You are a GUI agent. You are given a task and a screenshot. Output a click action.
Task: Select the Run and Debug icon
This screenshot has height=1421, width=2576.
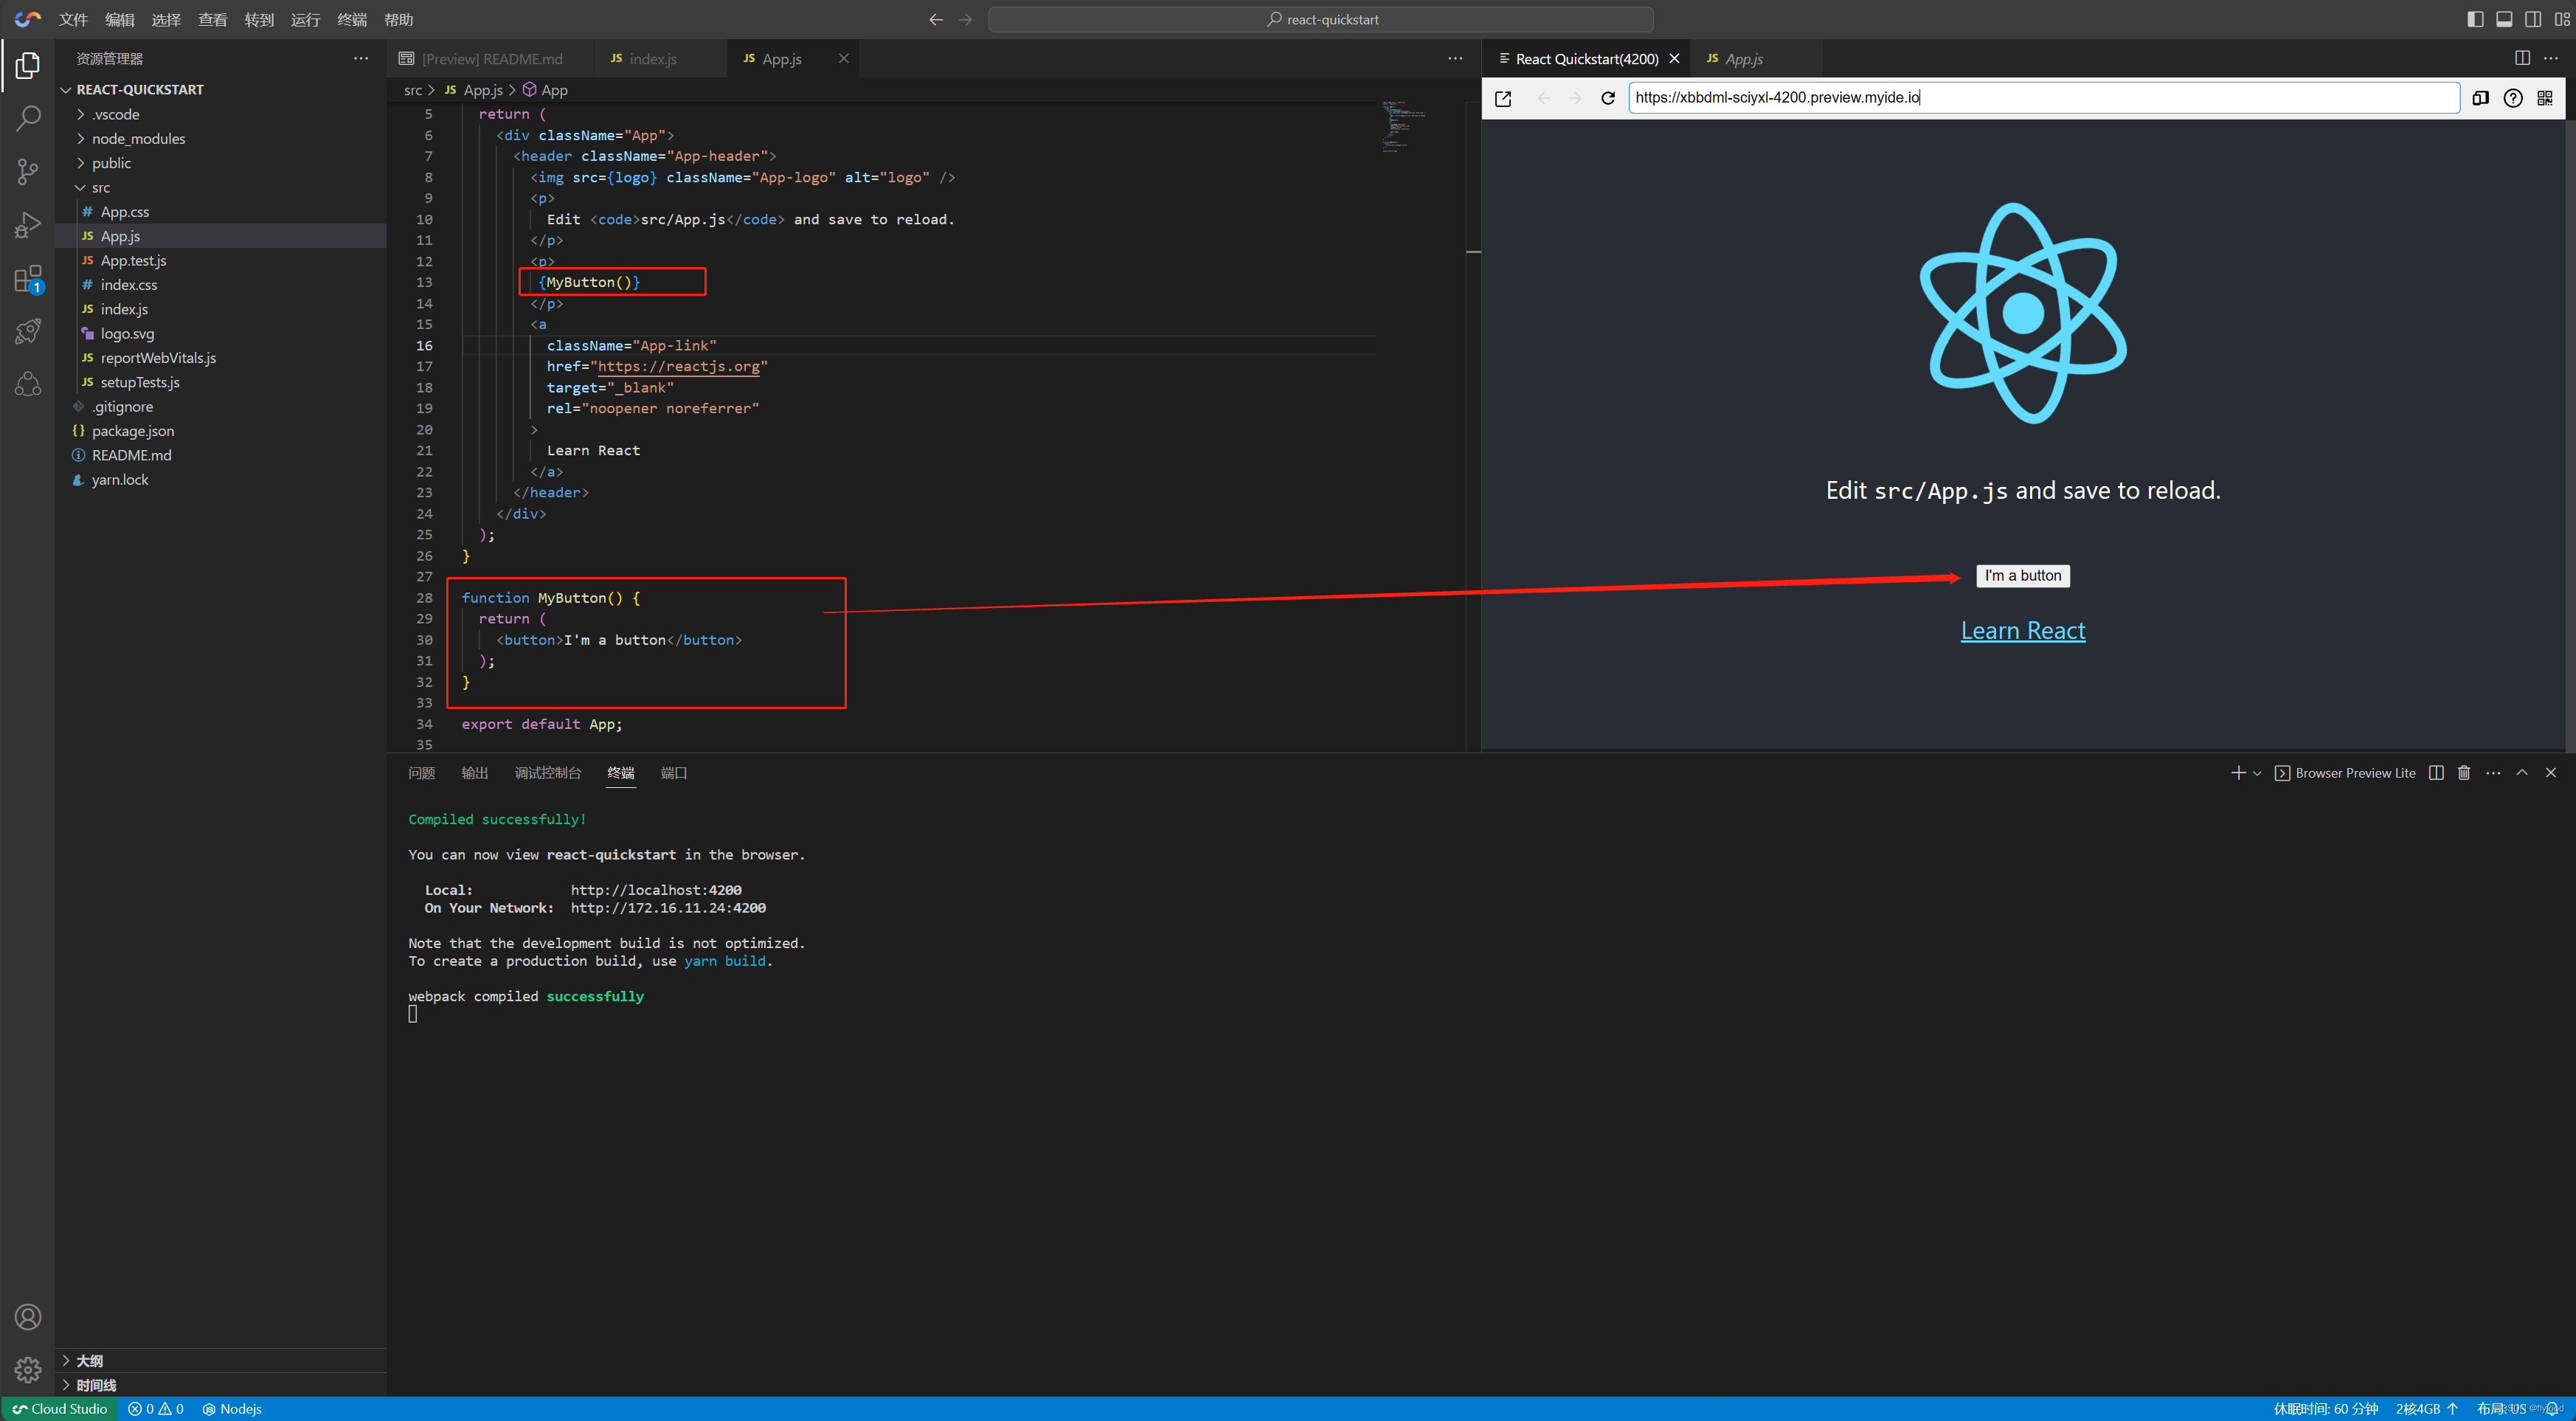point(27,224)
